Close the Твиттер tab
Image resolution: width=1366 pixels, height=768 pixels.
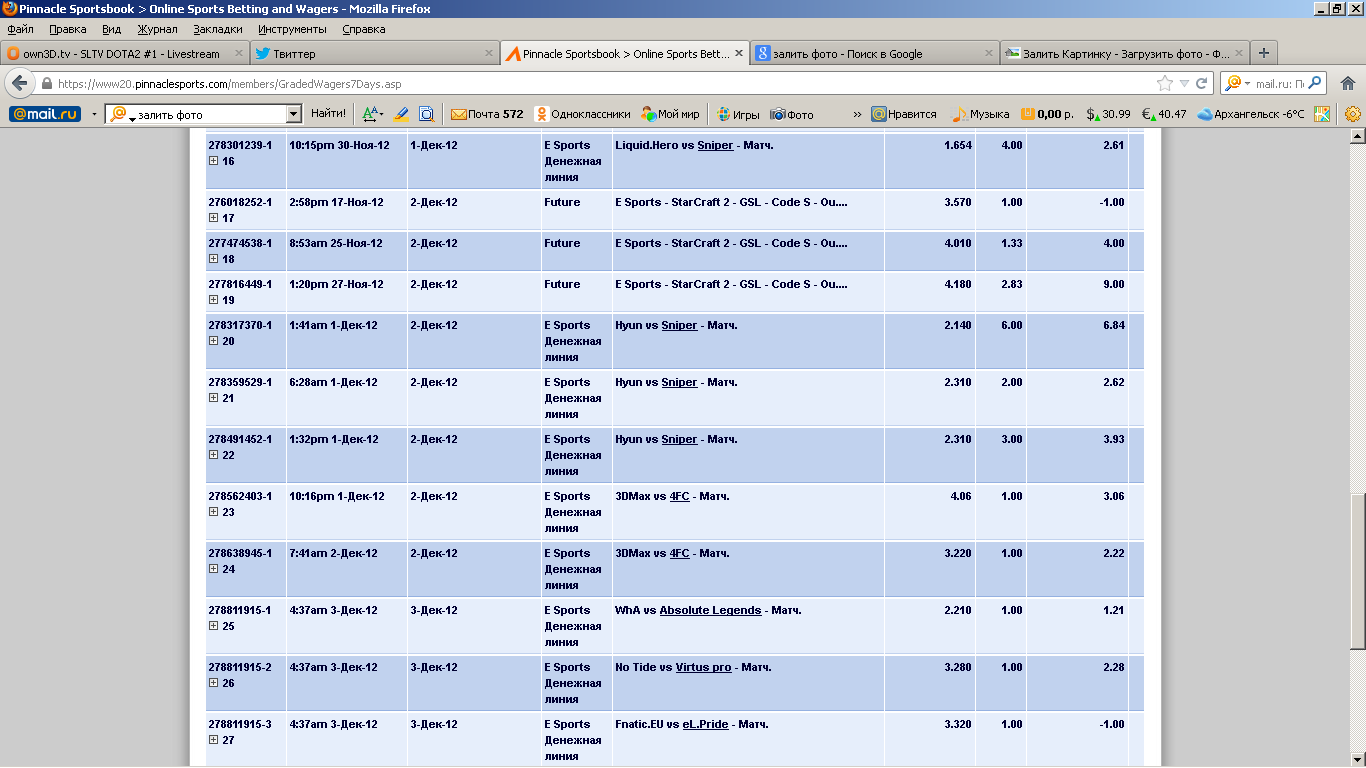point(488,53)
